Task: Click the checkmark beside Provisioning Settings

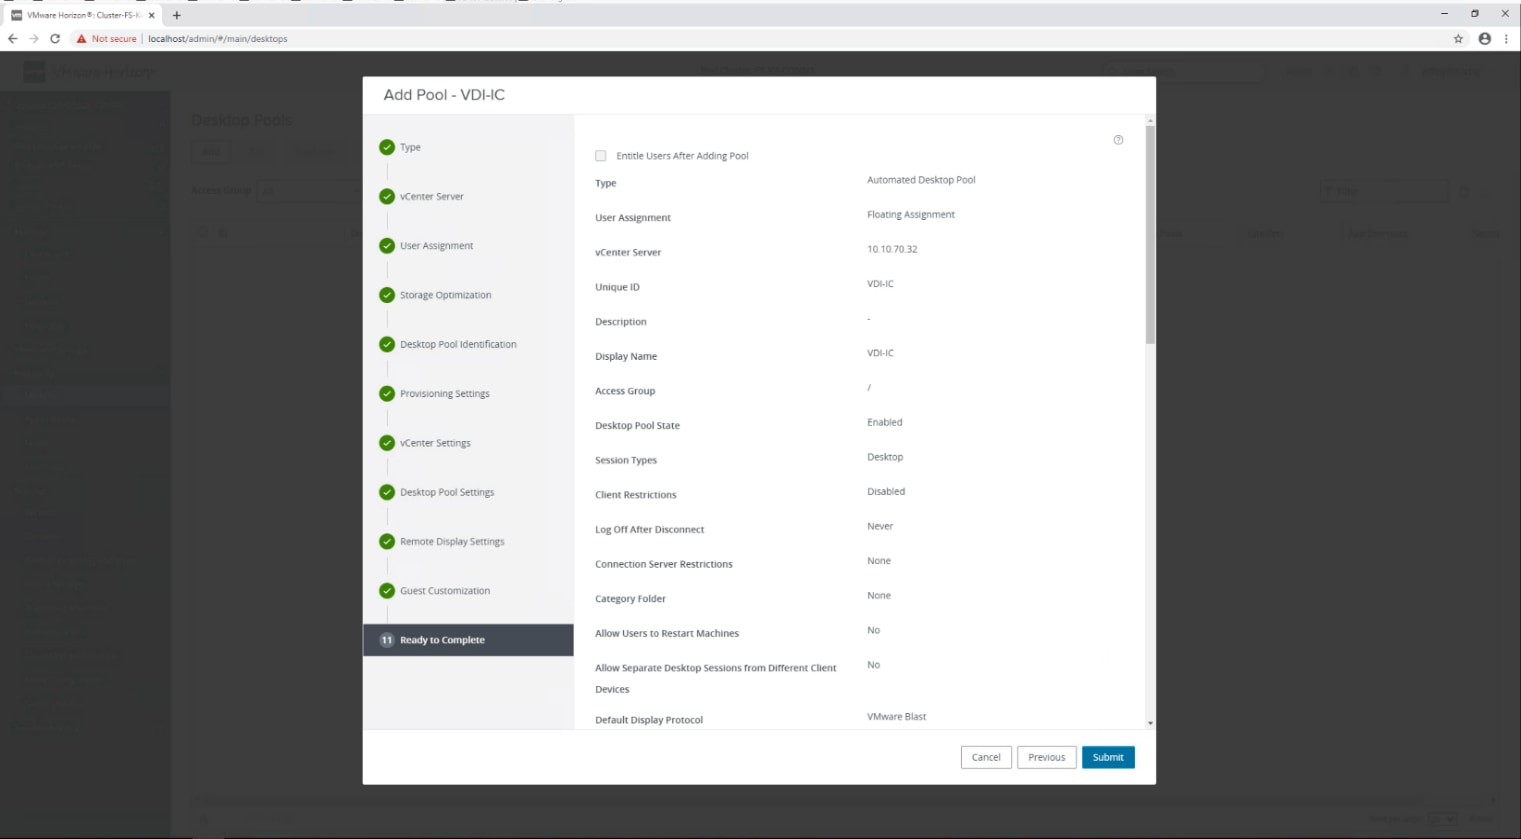Action: (387, 394)
